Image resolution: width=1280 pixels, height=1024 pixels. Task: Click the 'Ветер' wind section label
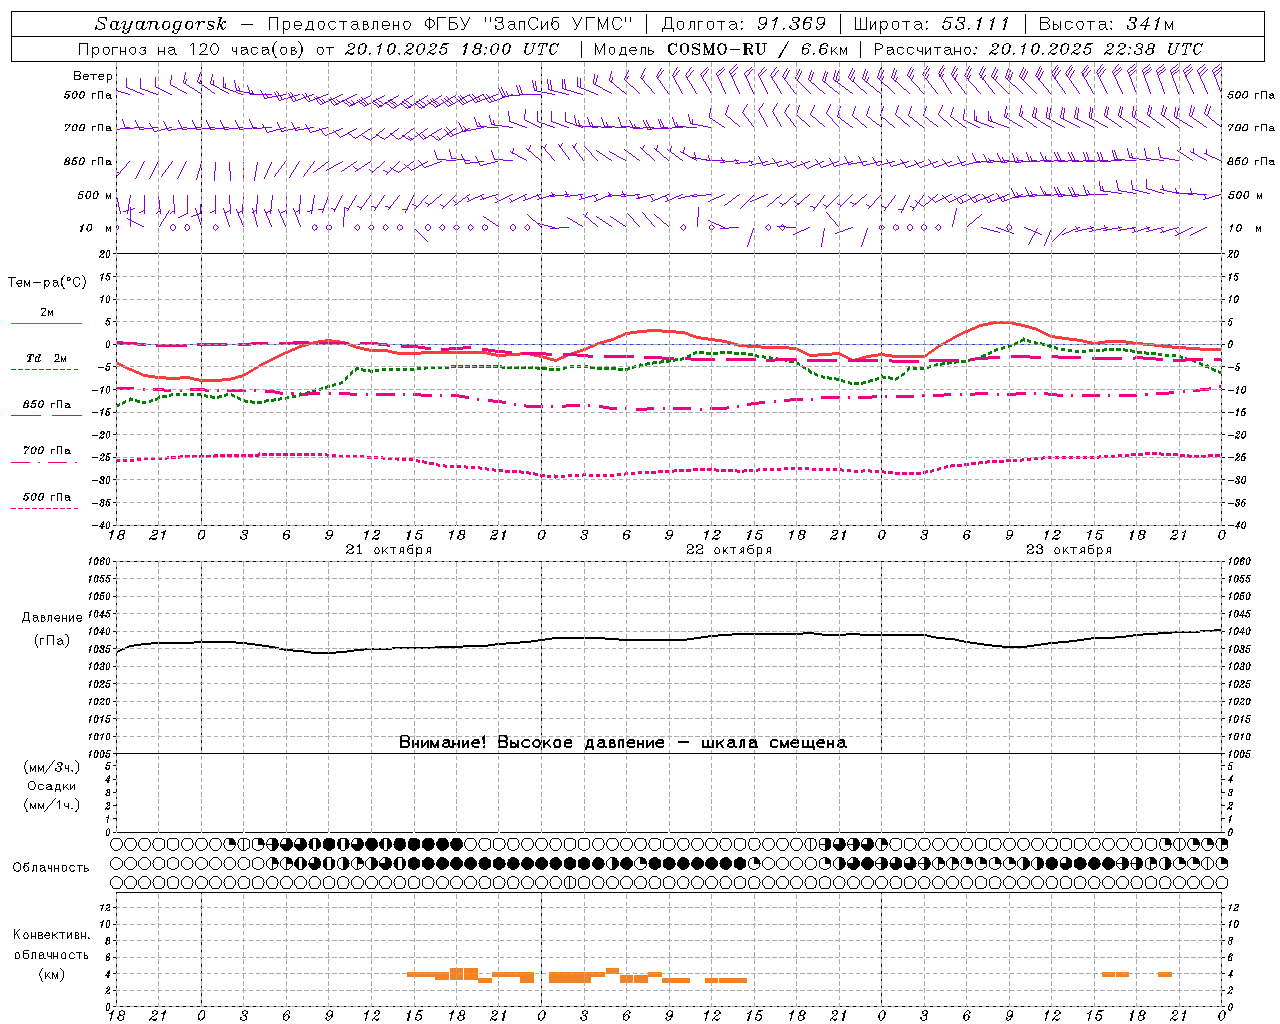click(x=93, y=76)
